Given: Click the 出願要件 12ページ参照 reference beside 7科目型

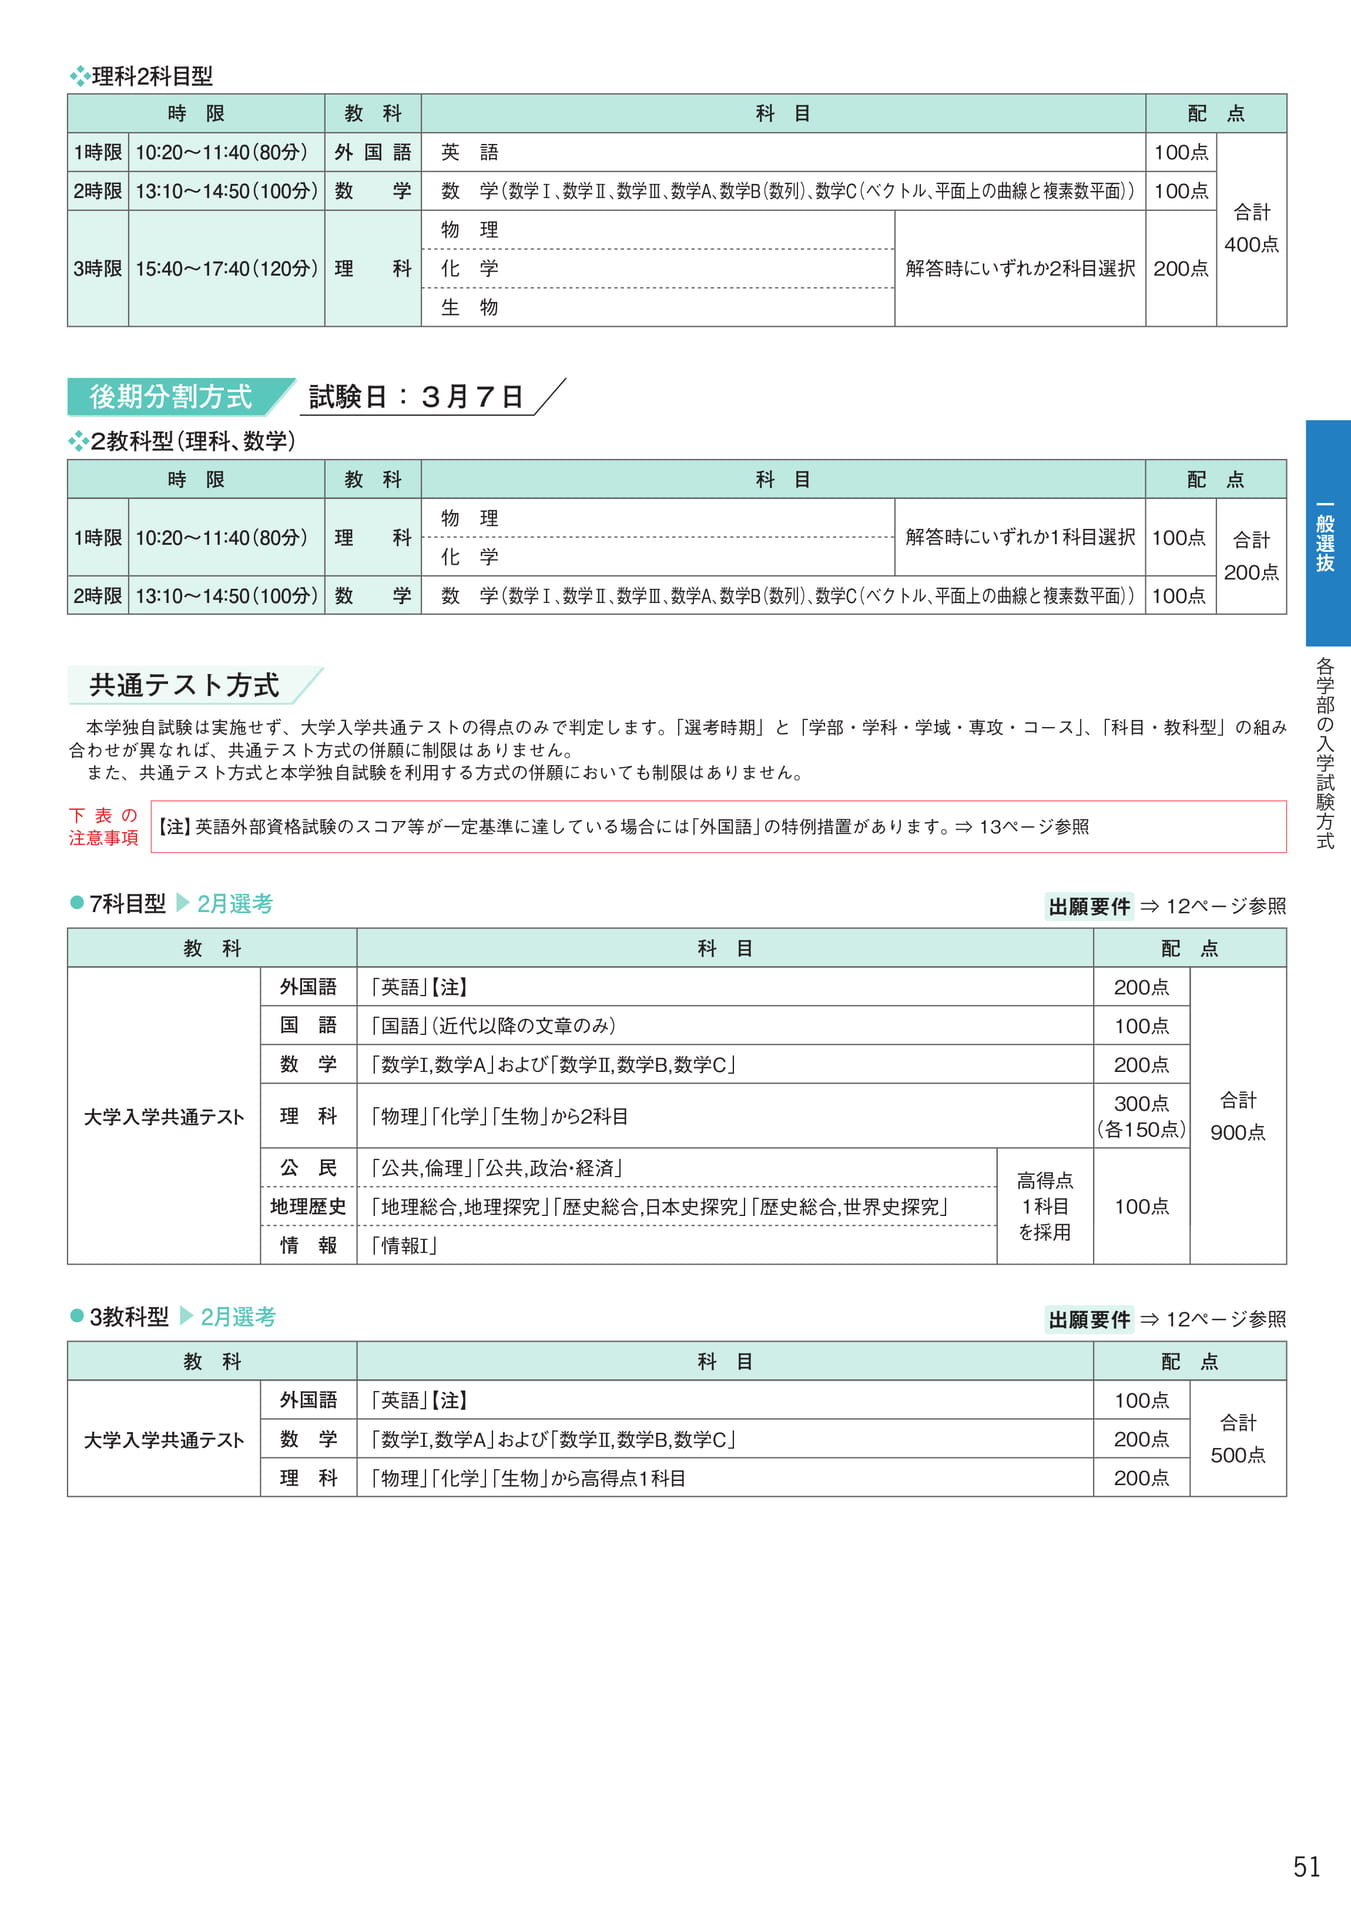Looking at the screenshot, I should tap(1166, 906).
